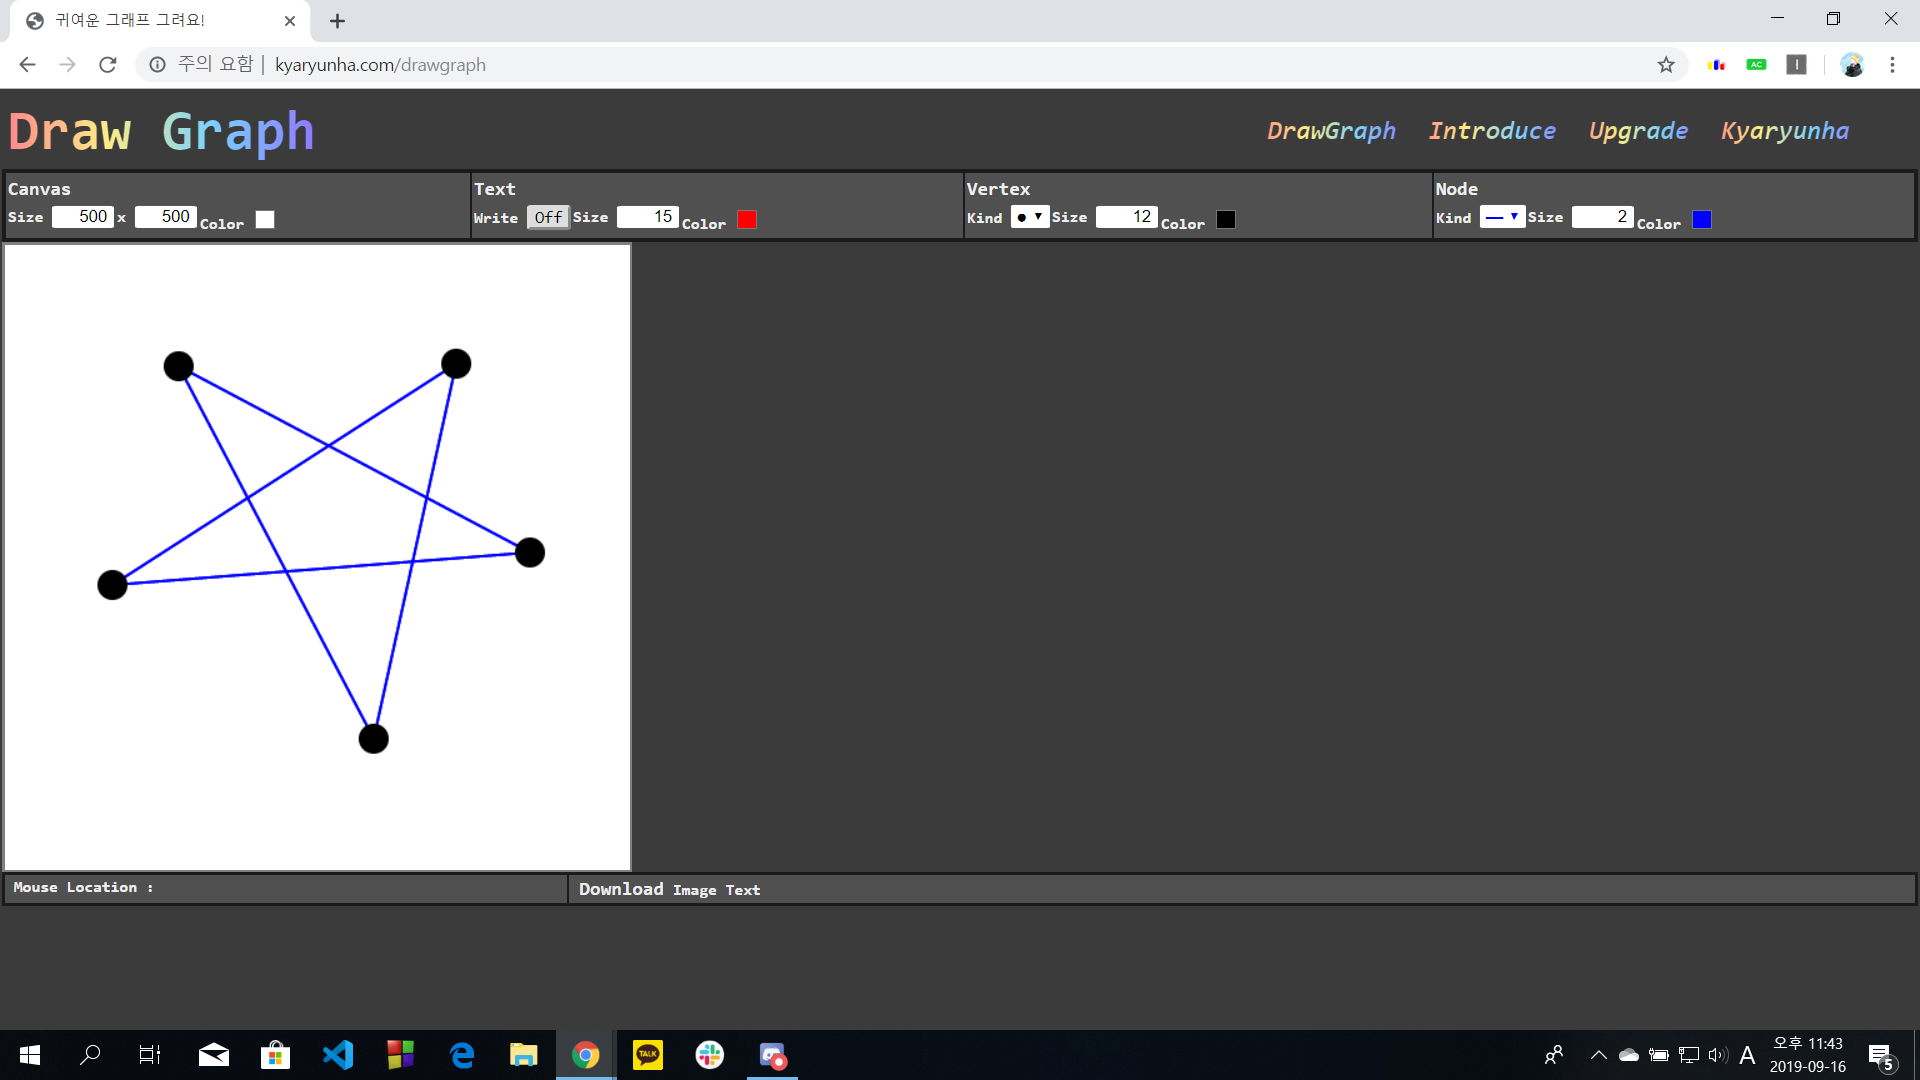Reload the page

108,65
